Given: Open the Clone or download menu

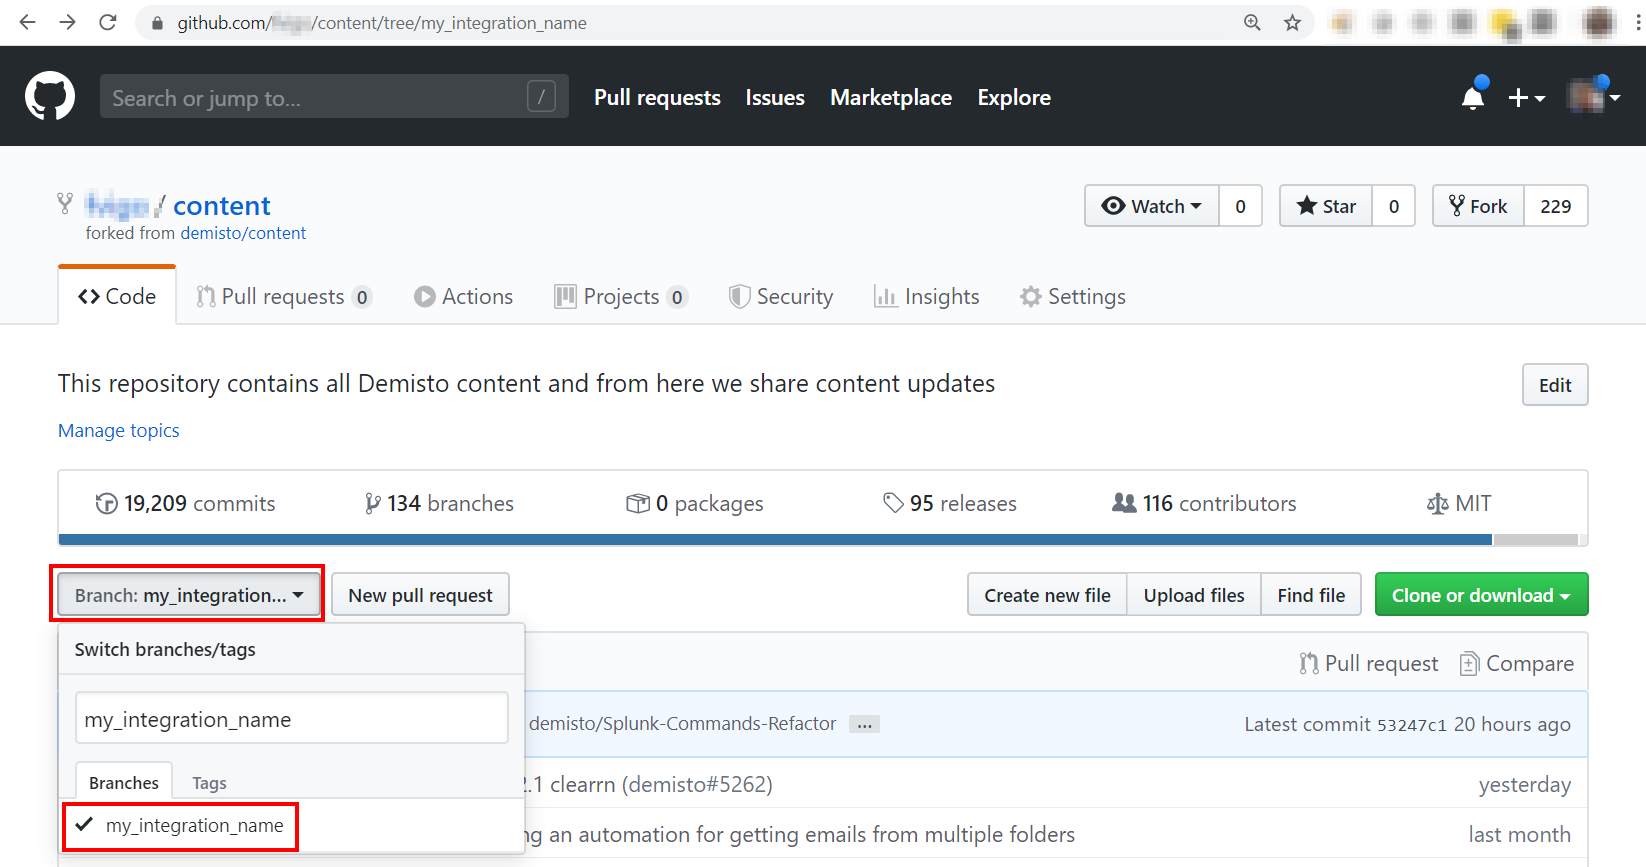Looking at the screenshot, I should pos(1480,595).
